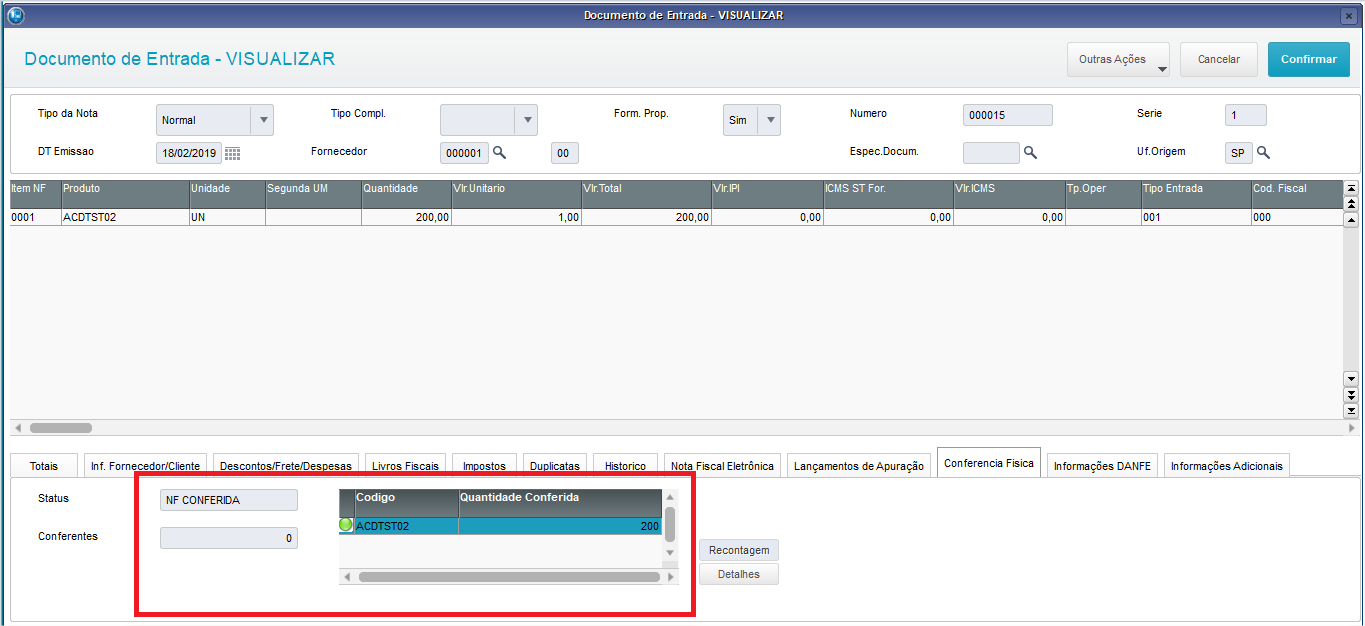
Task: Expand the Tipo Compl. dropdown
Action: 527,120
